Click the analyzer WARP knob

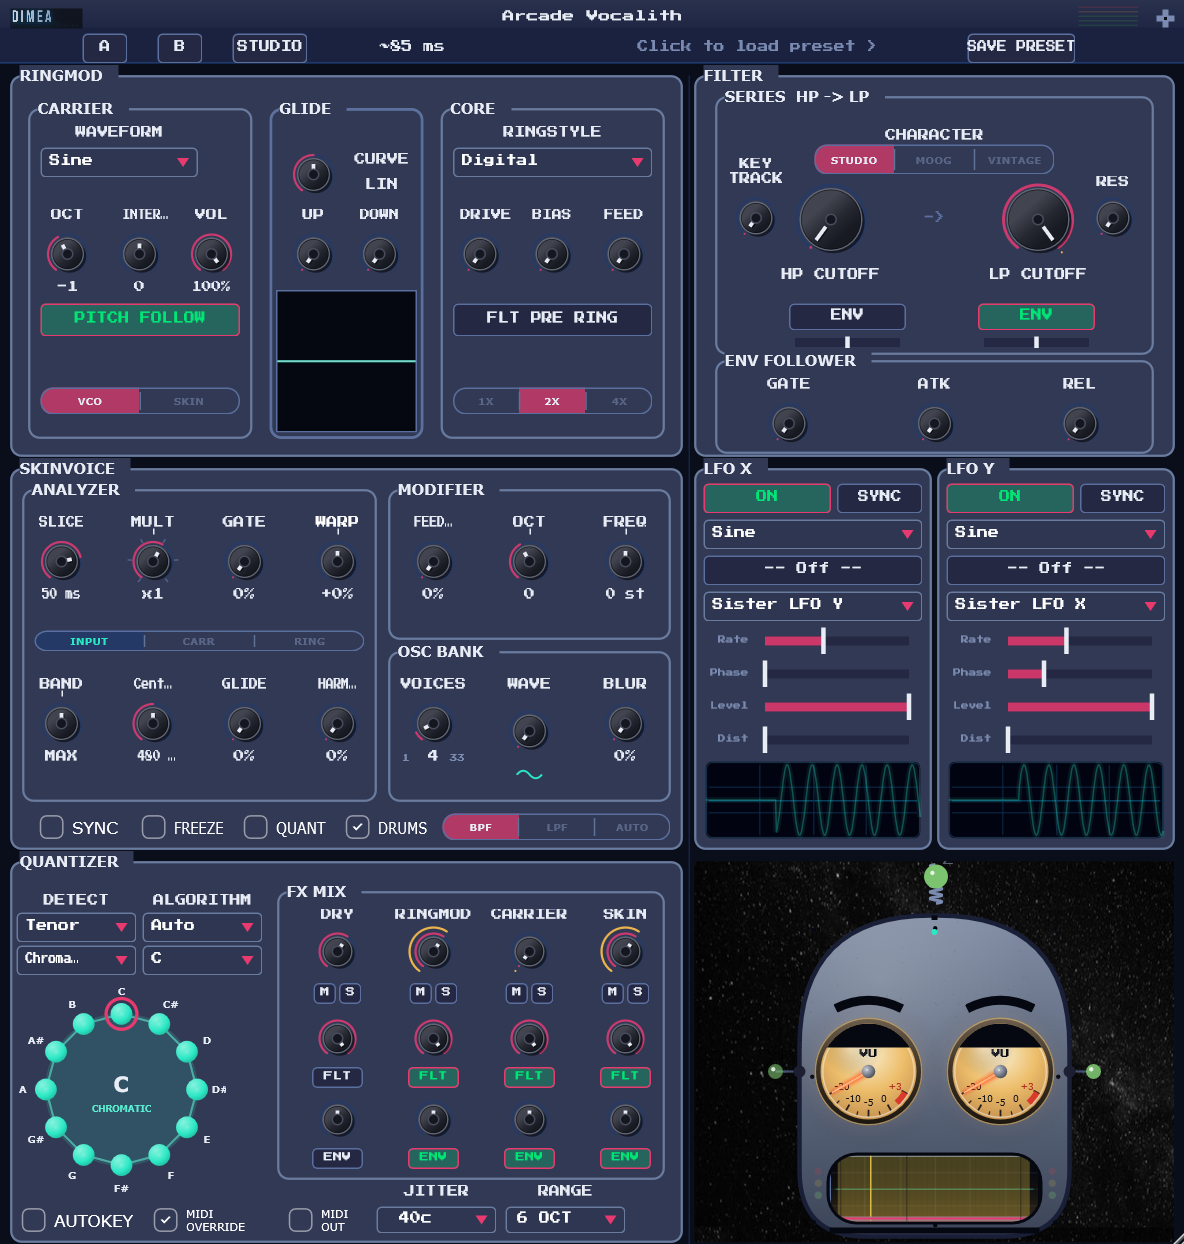(337, 561)
